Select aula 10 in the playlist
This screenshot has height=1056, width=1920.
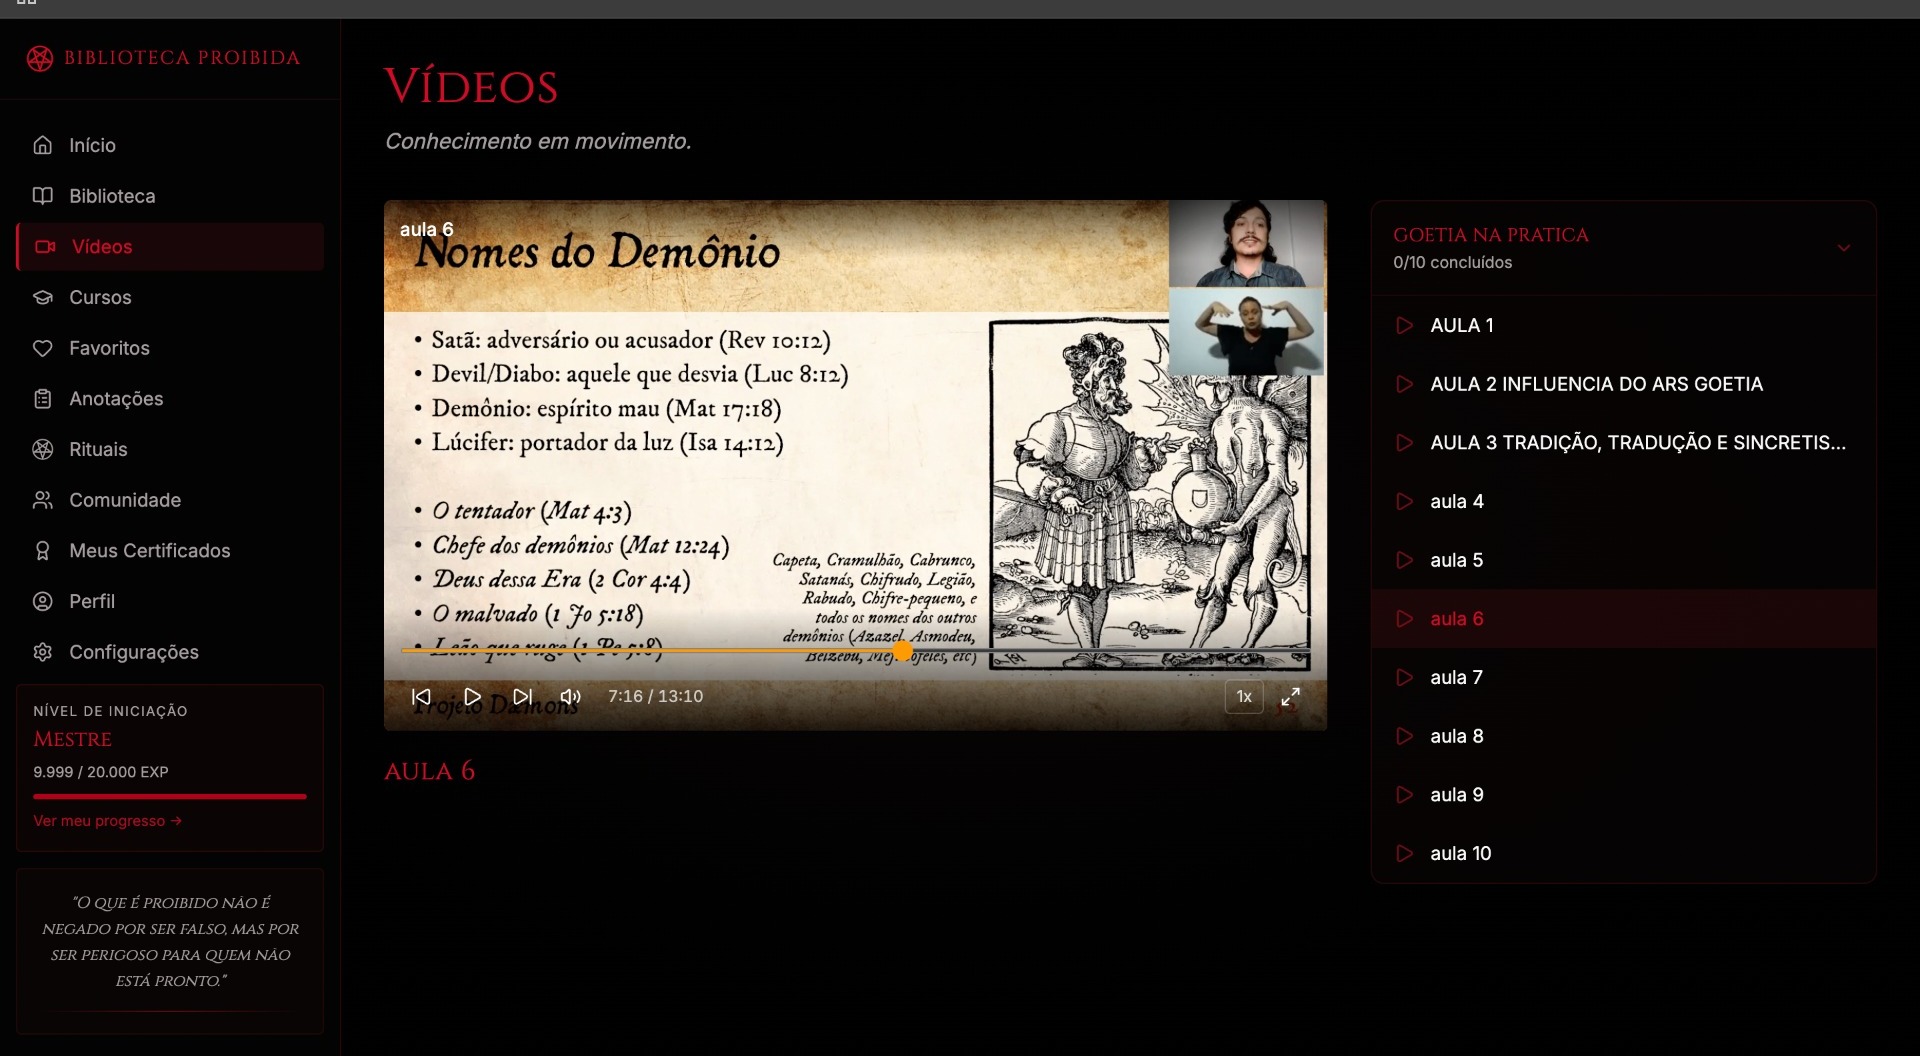click(x=1624, y=854)
